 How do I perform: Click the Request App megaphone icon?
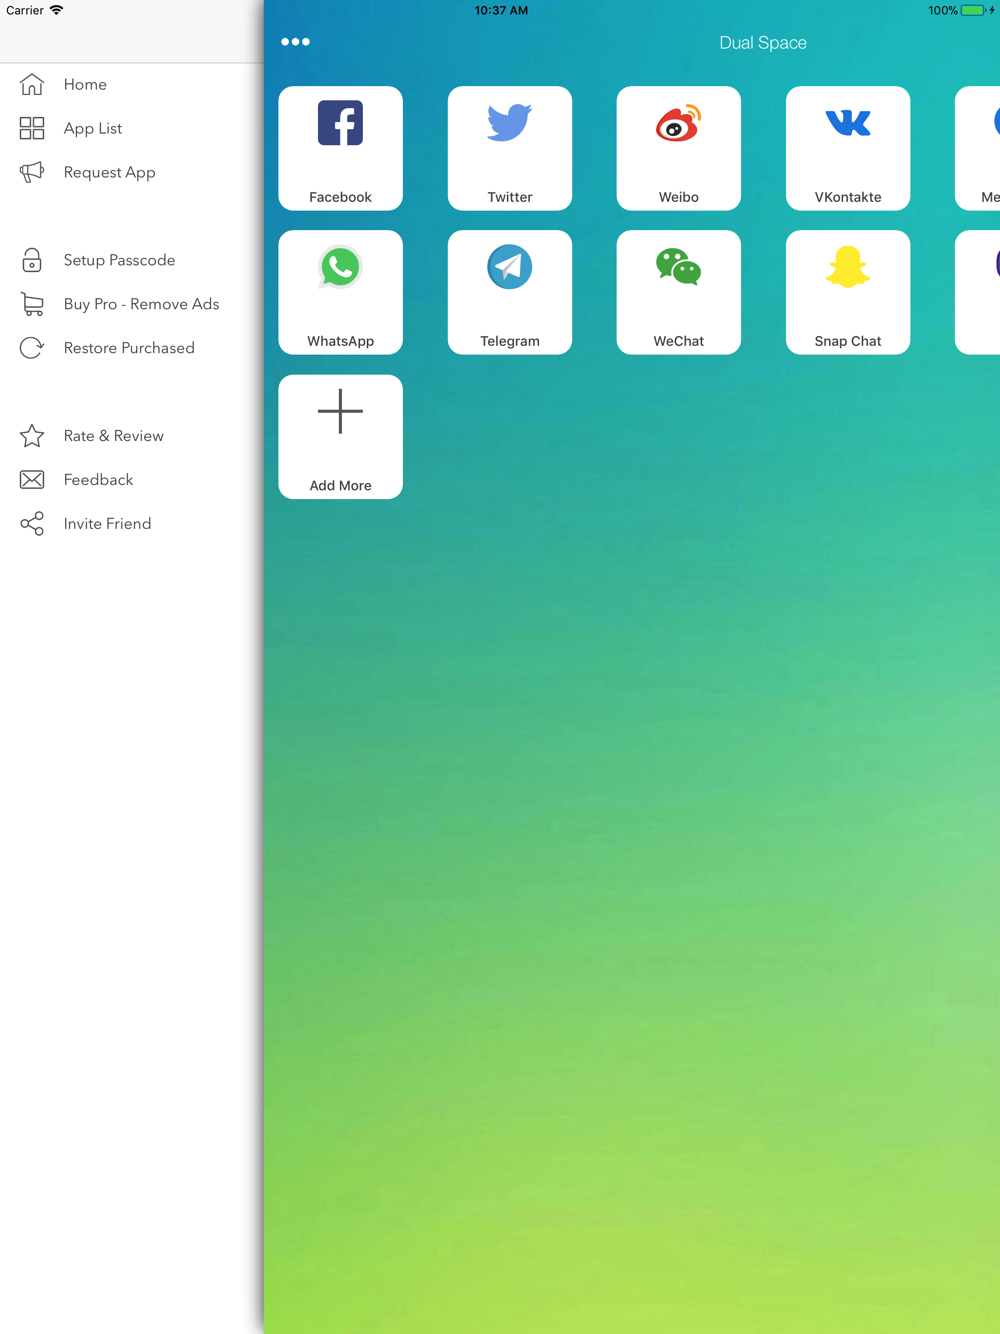[32, 172]
